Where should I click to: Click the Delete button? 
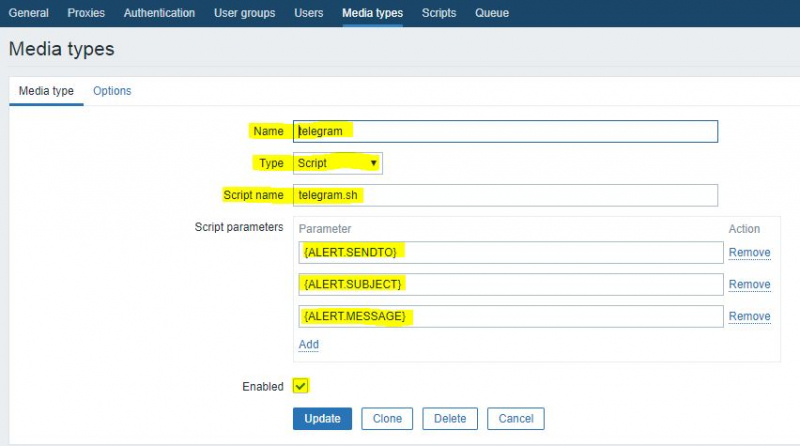(x=450, y=418)
